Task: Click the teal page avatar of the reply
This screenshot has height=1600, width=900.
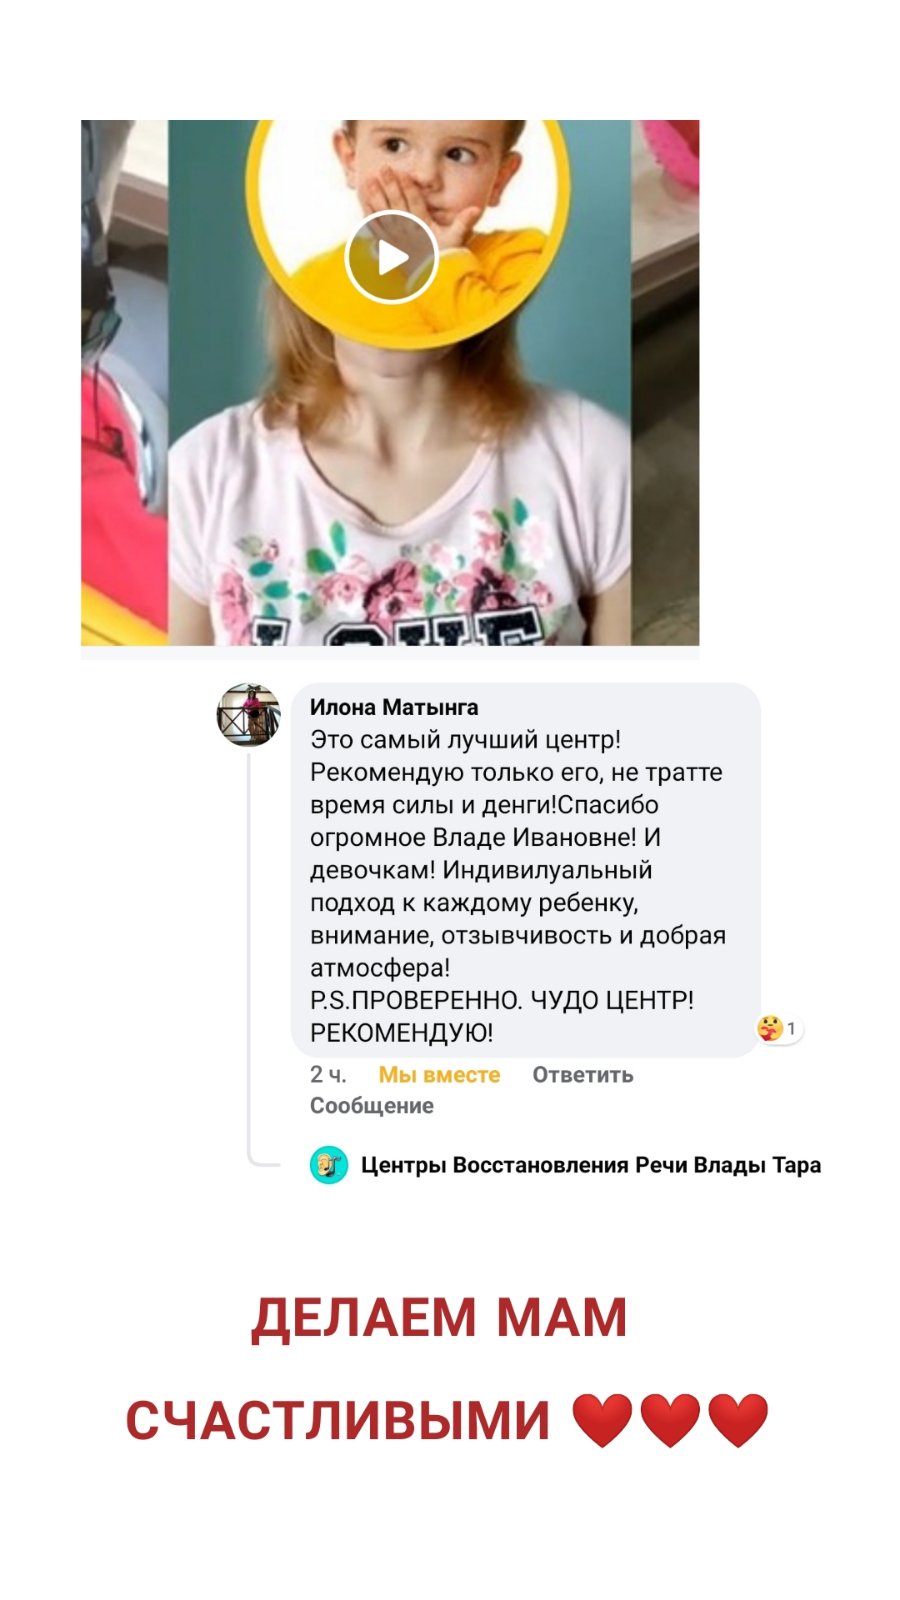Action: (x=329, y=1165)
